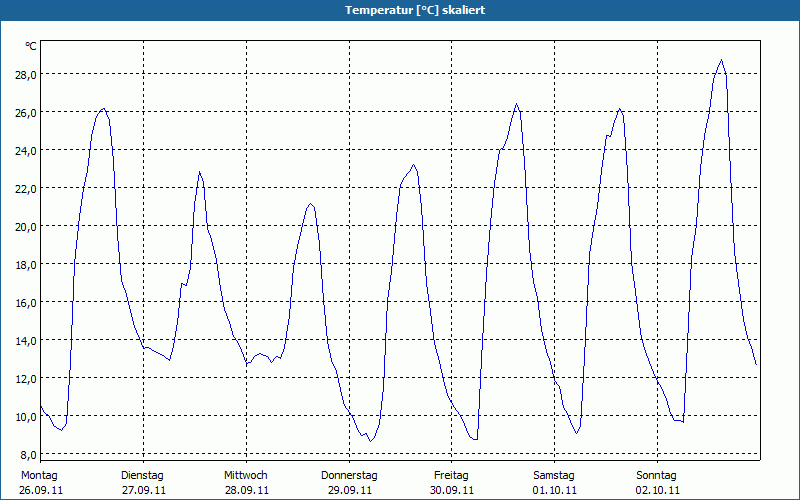Click the Donnerstag axis label
This screenshot has height=500, width=800.
349,476
